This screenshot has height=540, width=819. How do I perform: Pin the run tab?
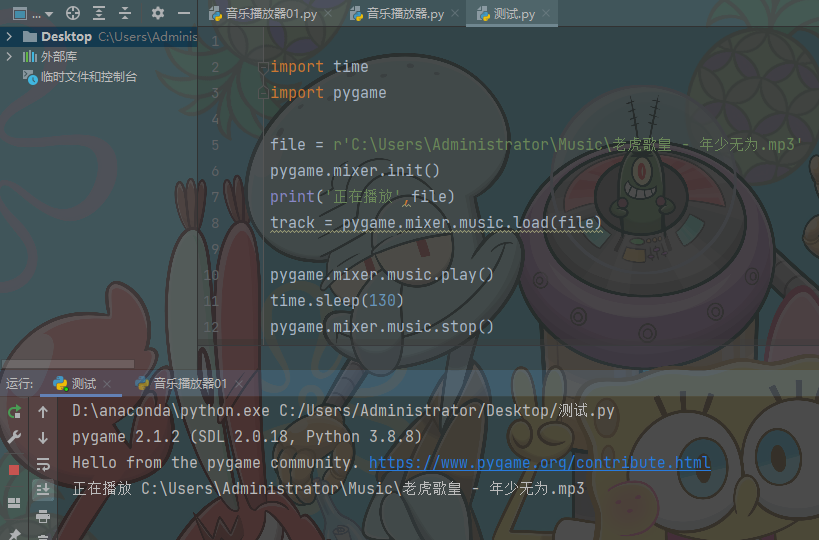(14, 534)
